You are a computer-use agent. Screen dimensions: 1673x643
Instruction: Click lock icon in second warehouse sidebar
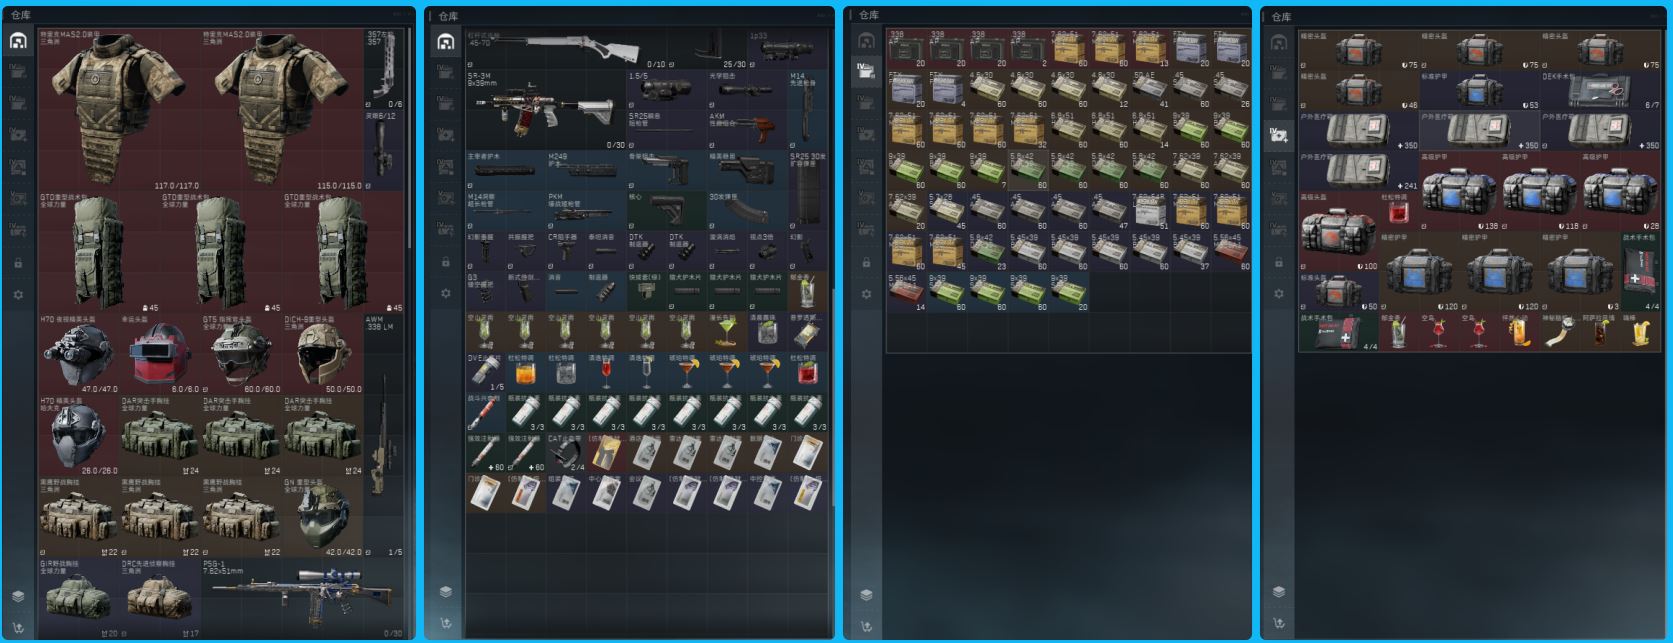[446, 262]
